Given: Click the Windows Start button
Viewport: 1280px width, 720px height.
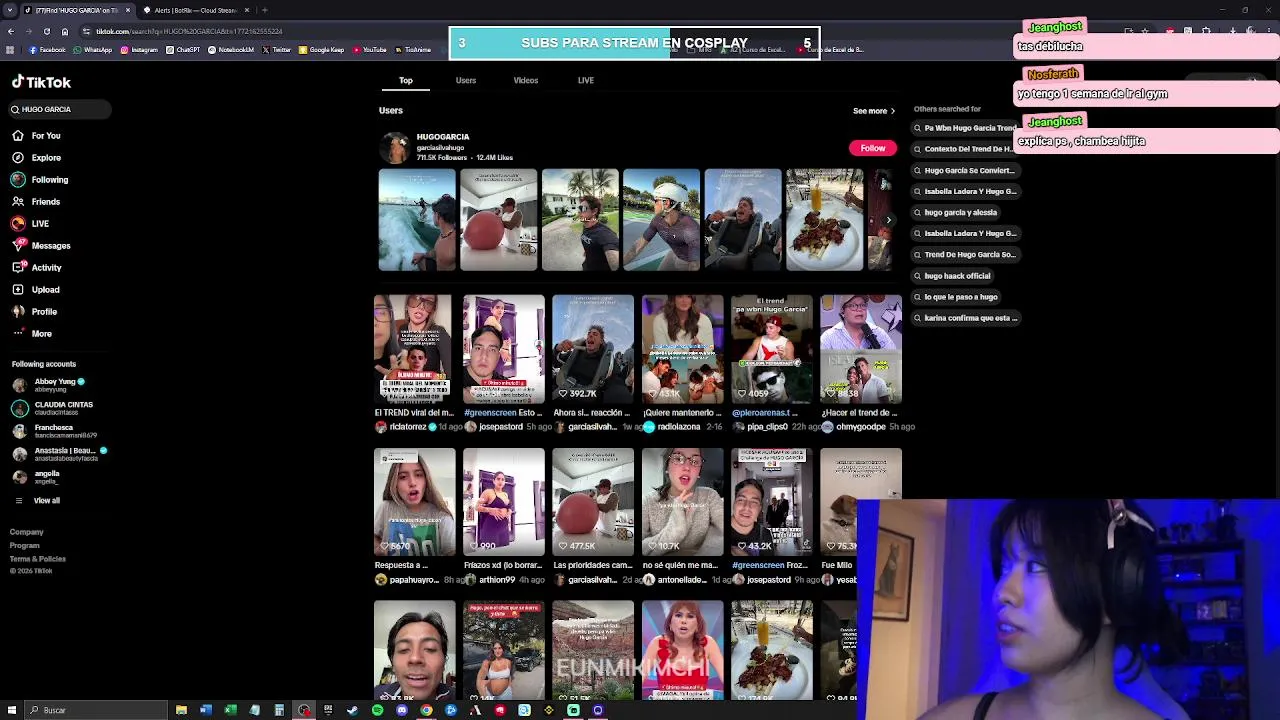Looking at the screenshot, I should coord(10,710).
